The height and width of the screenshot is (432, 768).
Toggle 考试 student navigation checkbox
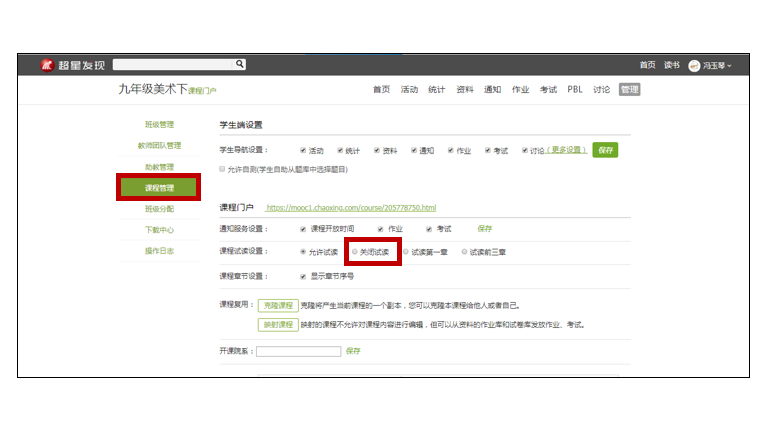488,150
